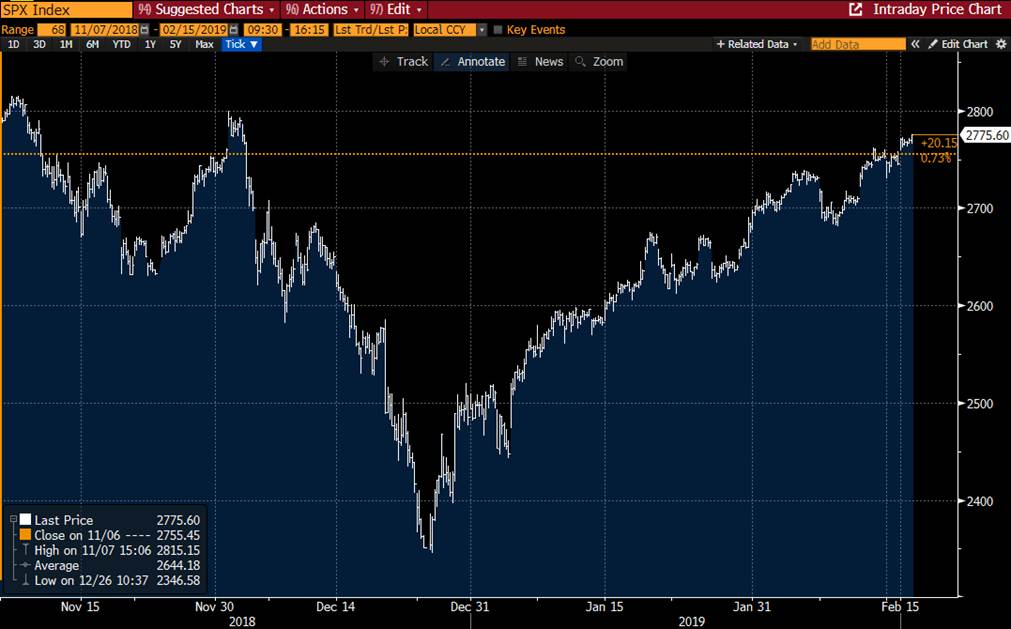This screenshot has height=629, width=1011.
Task: Open the start date calendar picker
Action: click(144, 30)
